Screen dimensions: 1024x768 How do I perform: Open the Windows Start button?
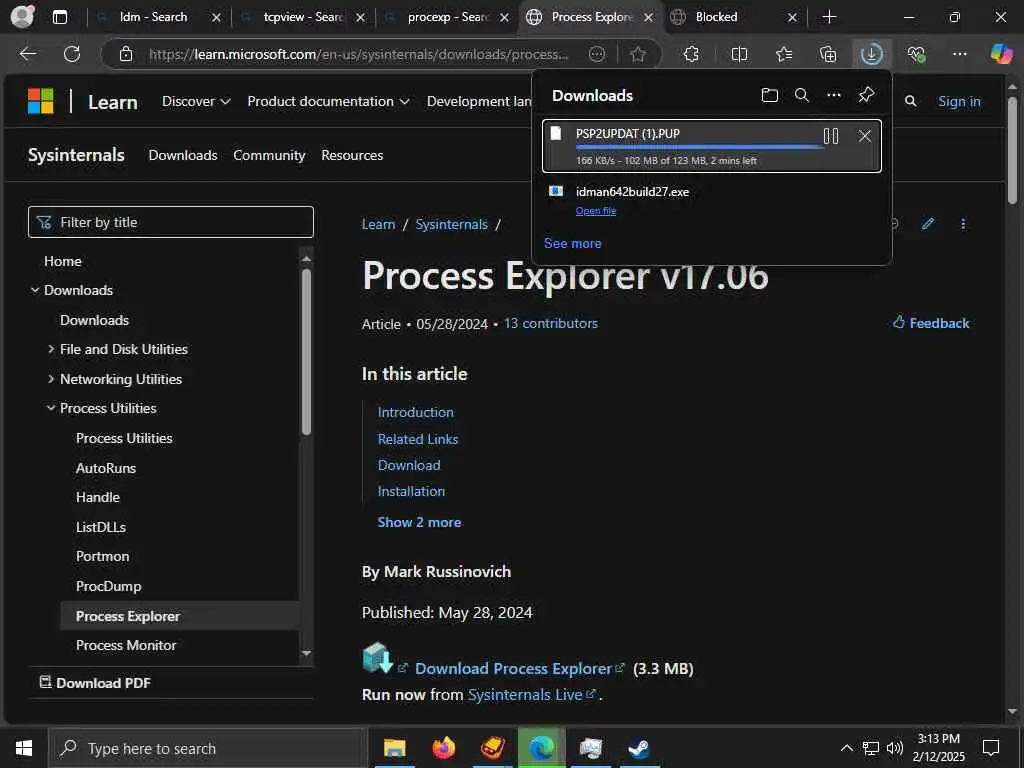pos(24,748)
